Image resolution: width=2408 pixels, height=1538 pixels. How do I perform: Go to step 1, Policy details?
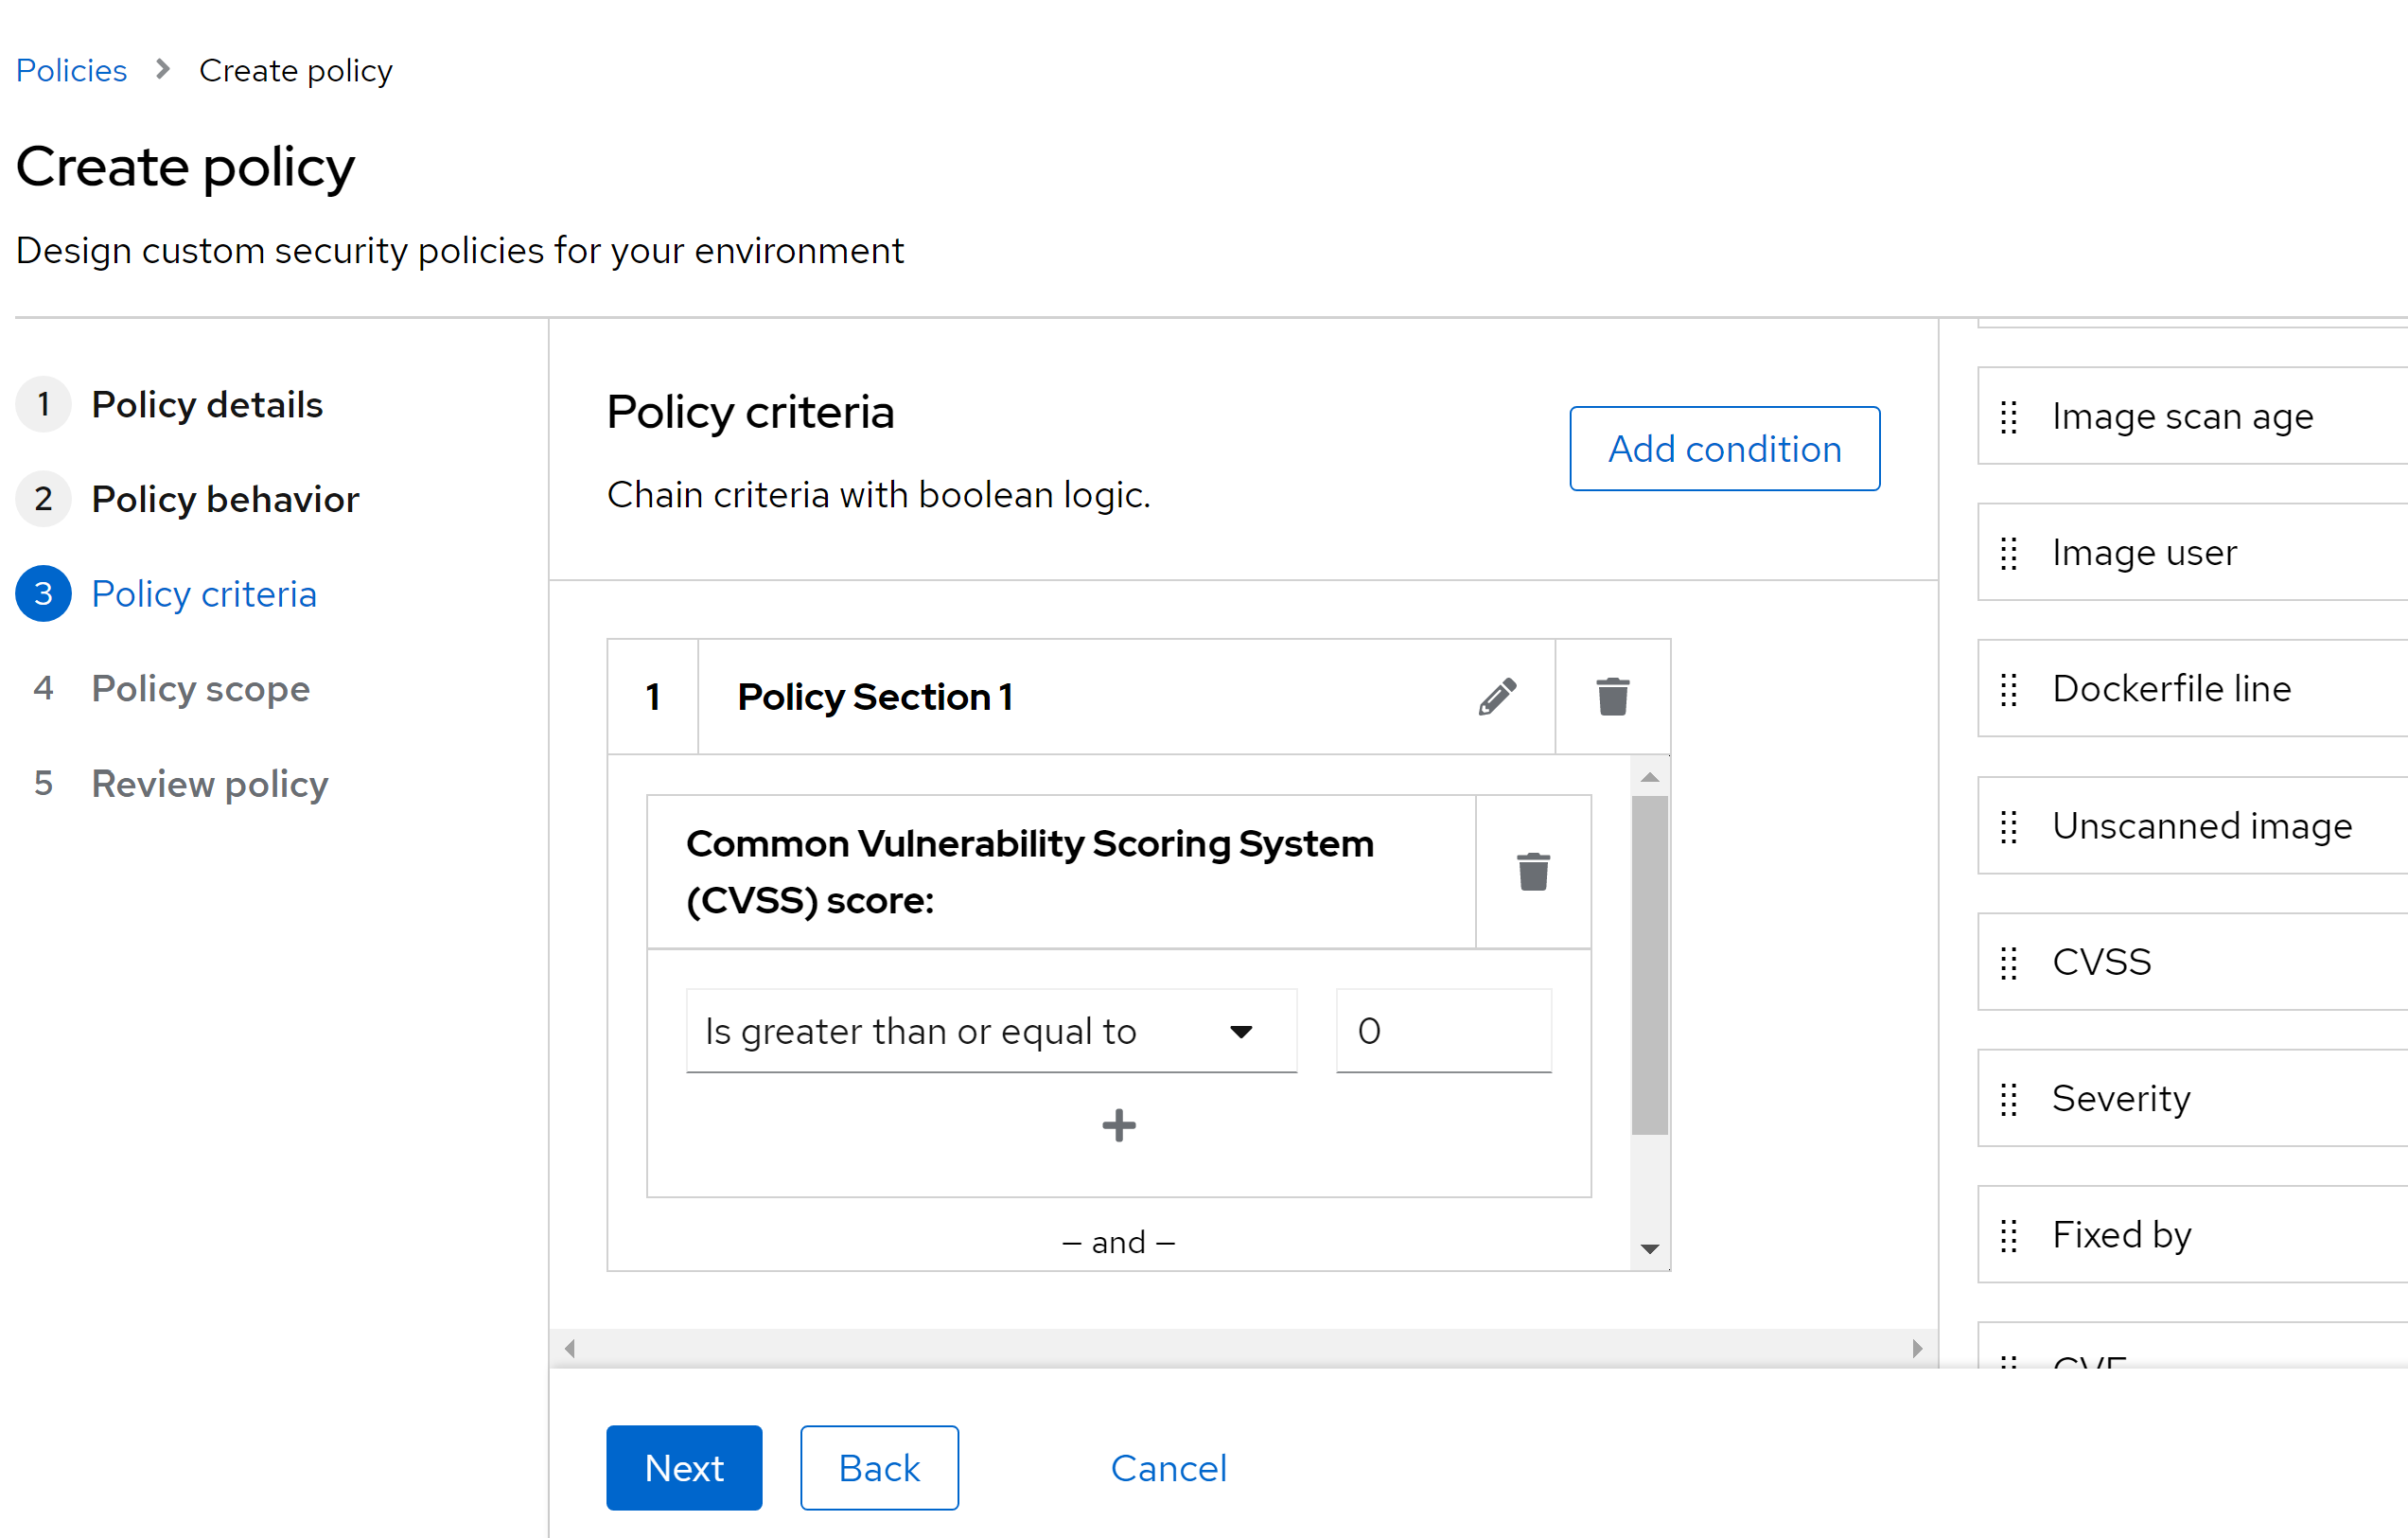206,405
